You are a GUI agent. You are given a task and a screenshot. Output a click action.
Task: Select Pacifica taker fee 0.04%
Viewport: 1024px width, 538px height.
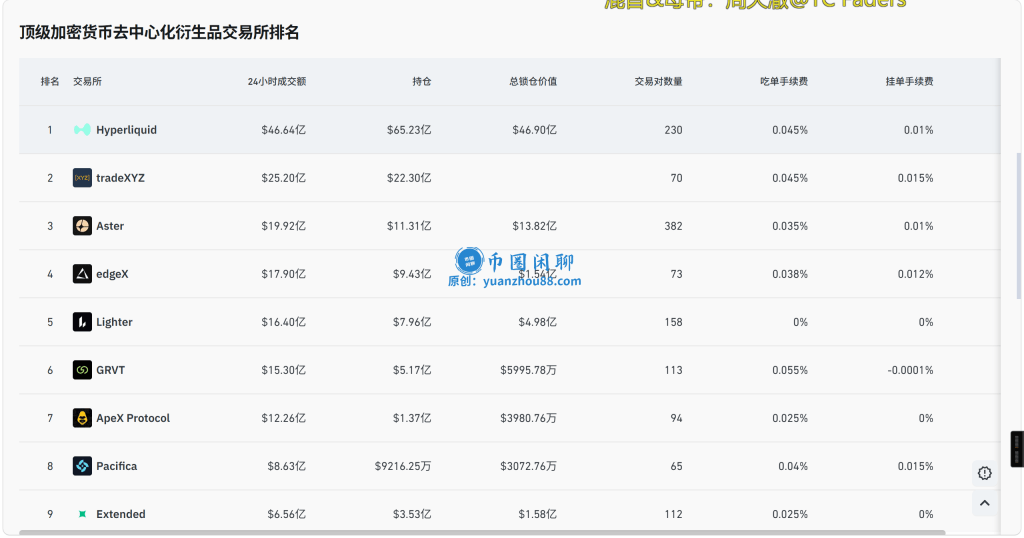tap(793, 466)
